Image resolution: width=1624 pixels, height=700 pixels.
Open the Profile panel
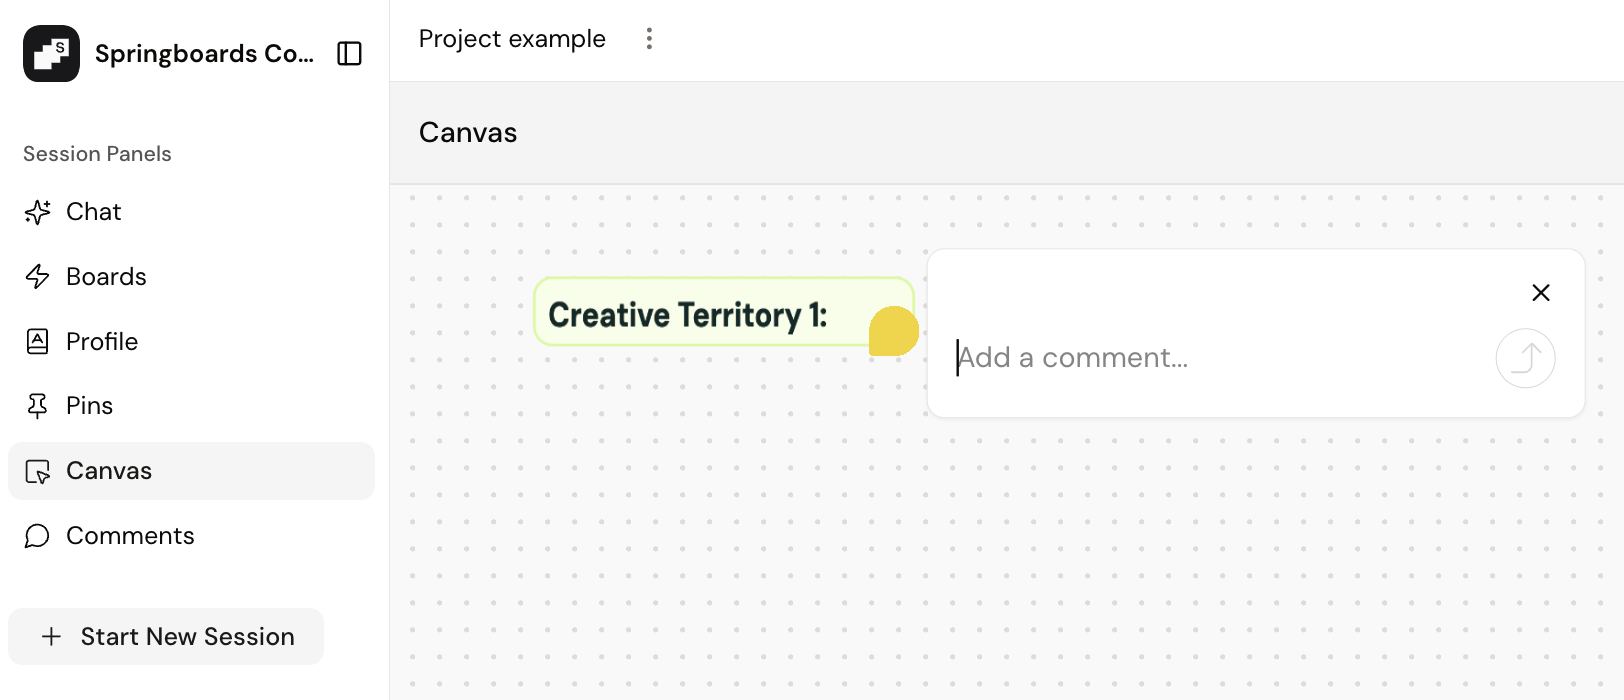[102, 342]
